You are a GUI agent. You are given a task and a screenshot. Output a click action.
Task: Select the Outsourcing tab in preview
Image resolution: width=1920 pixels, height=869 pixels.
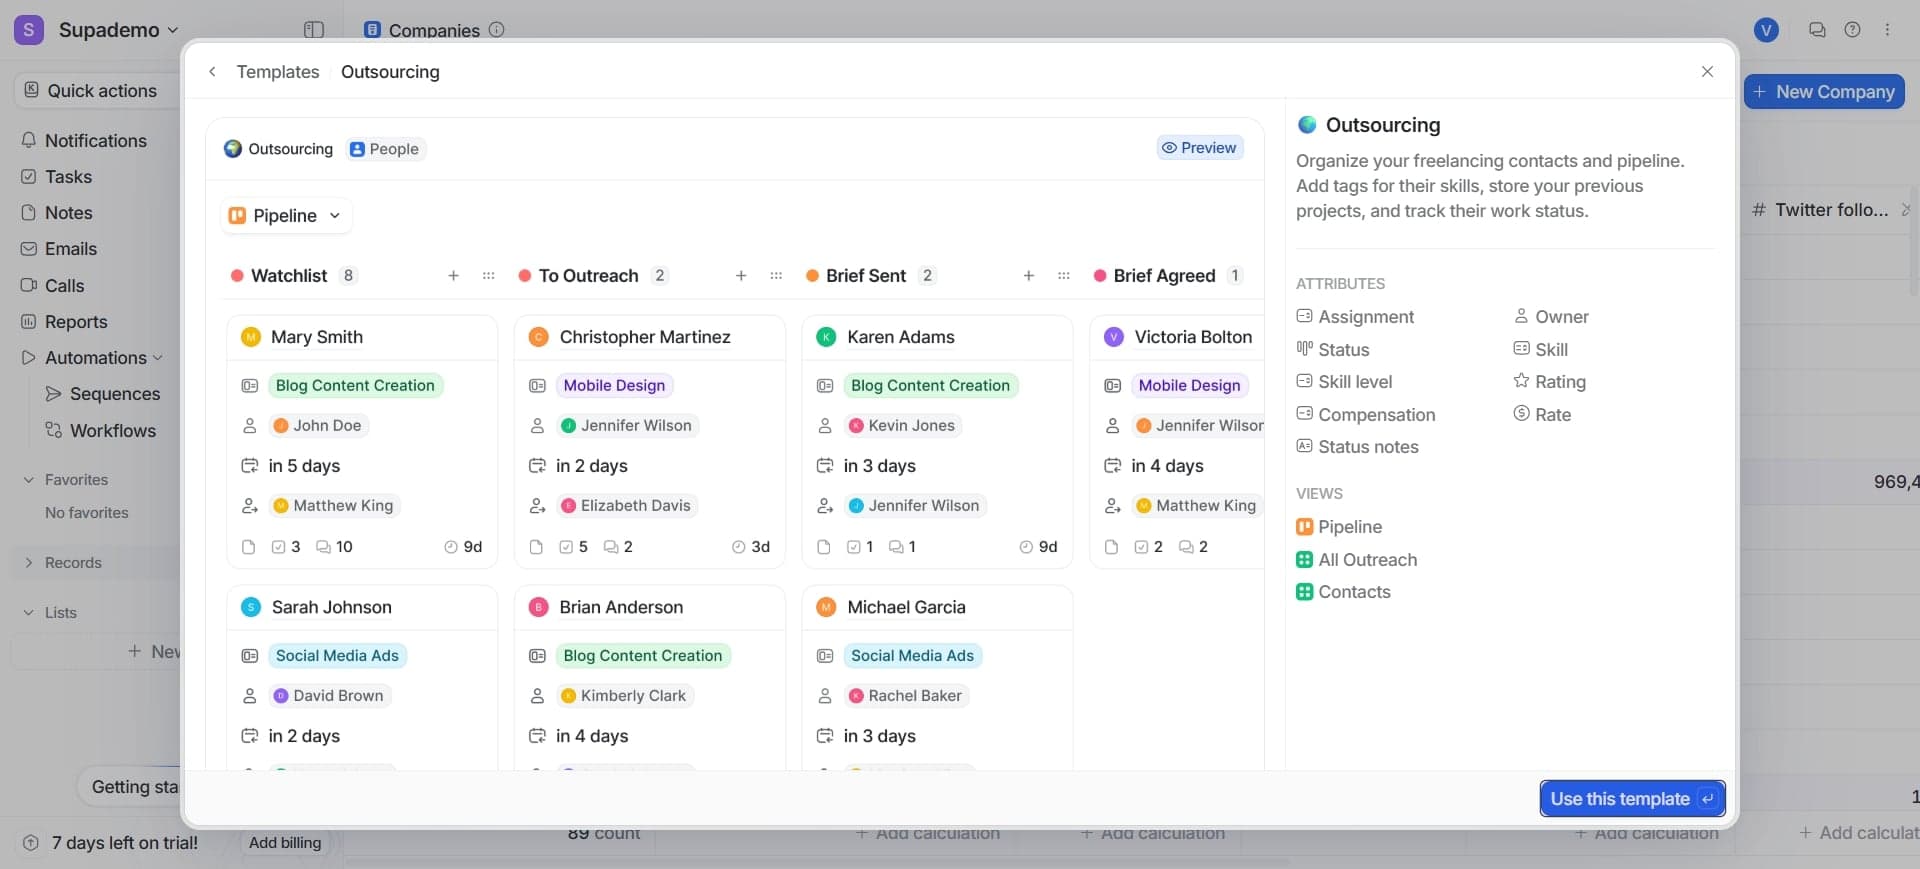point(279,149)
